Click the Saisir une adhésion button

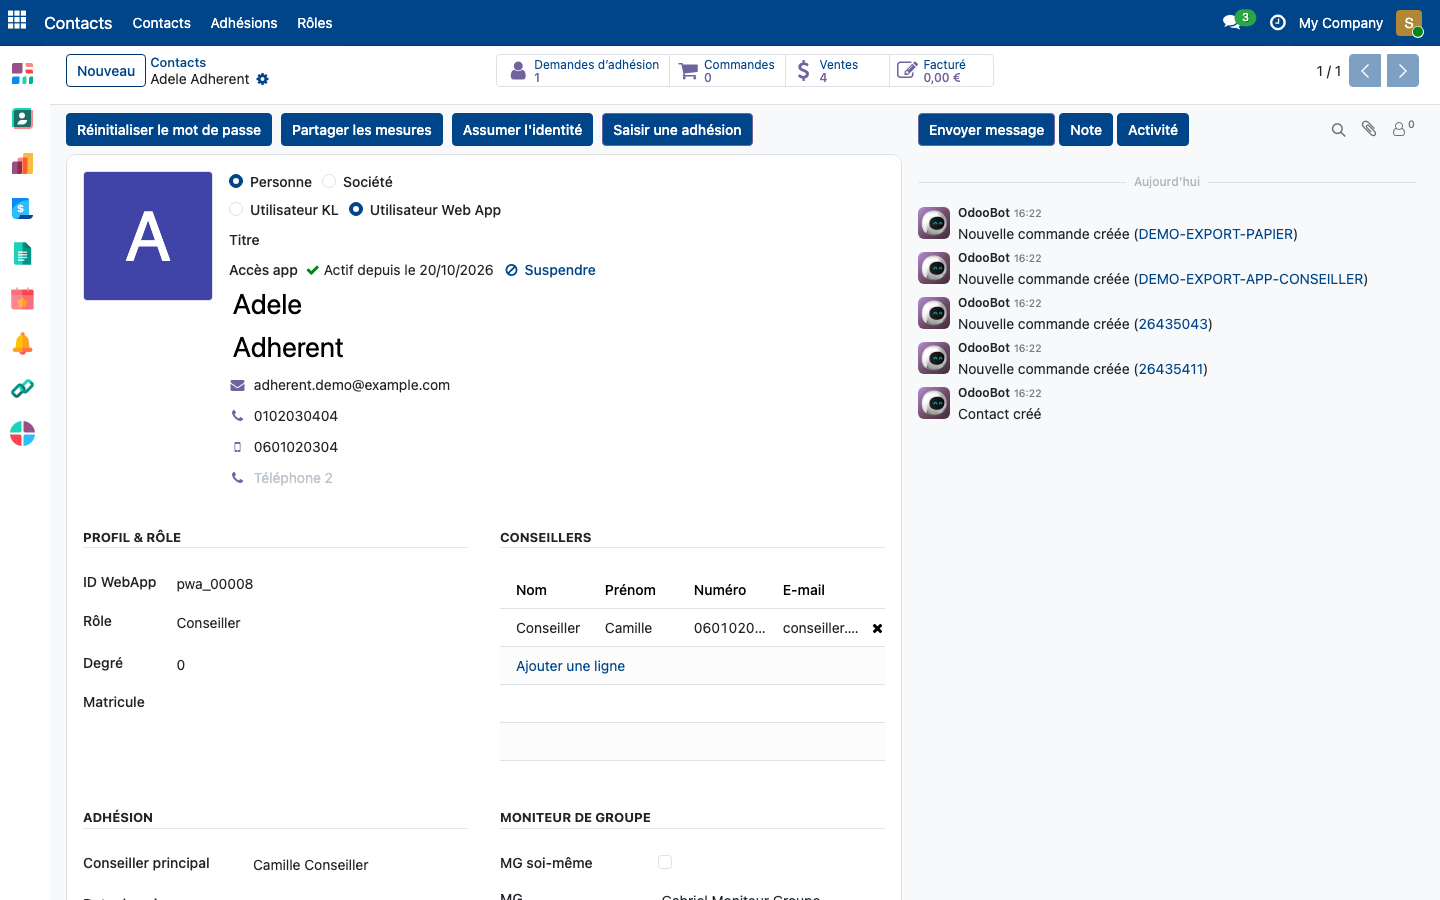[x=677, y=130]
